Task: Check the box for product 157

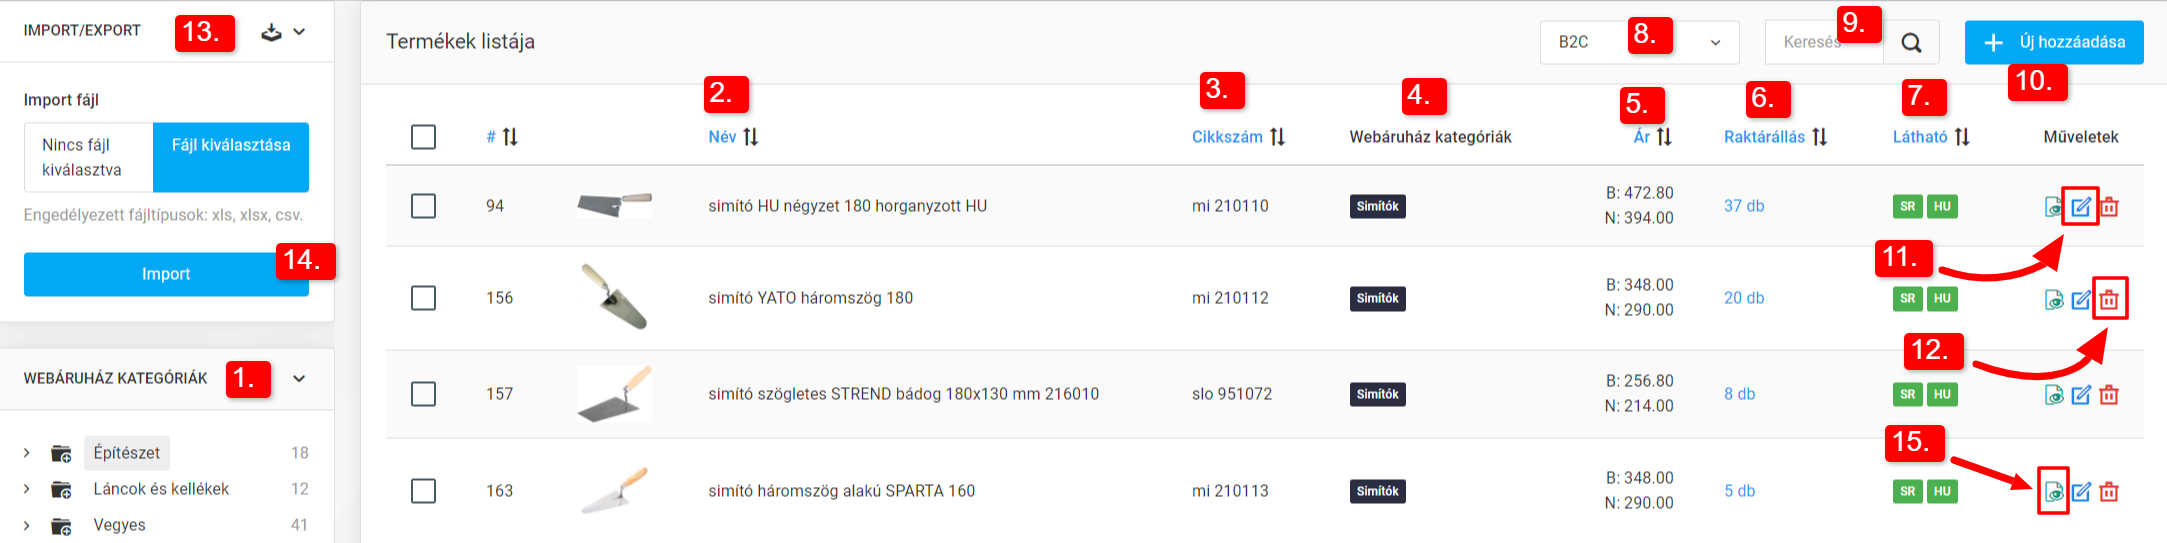Action: point(423,394)
